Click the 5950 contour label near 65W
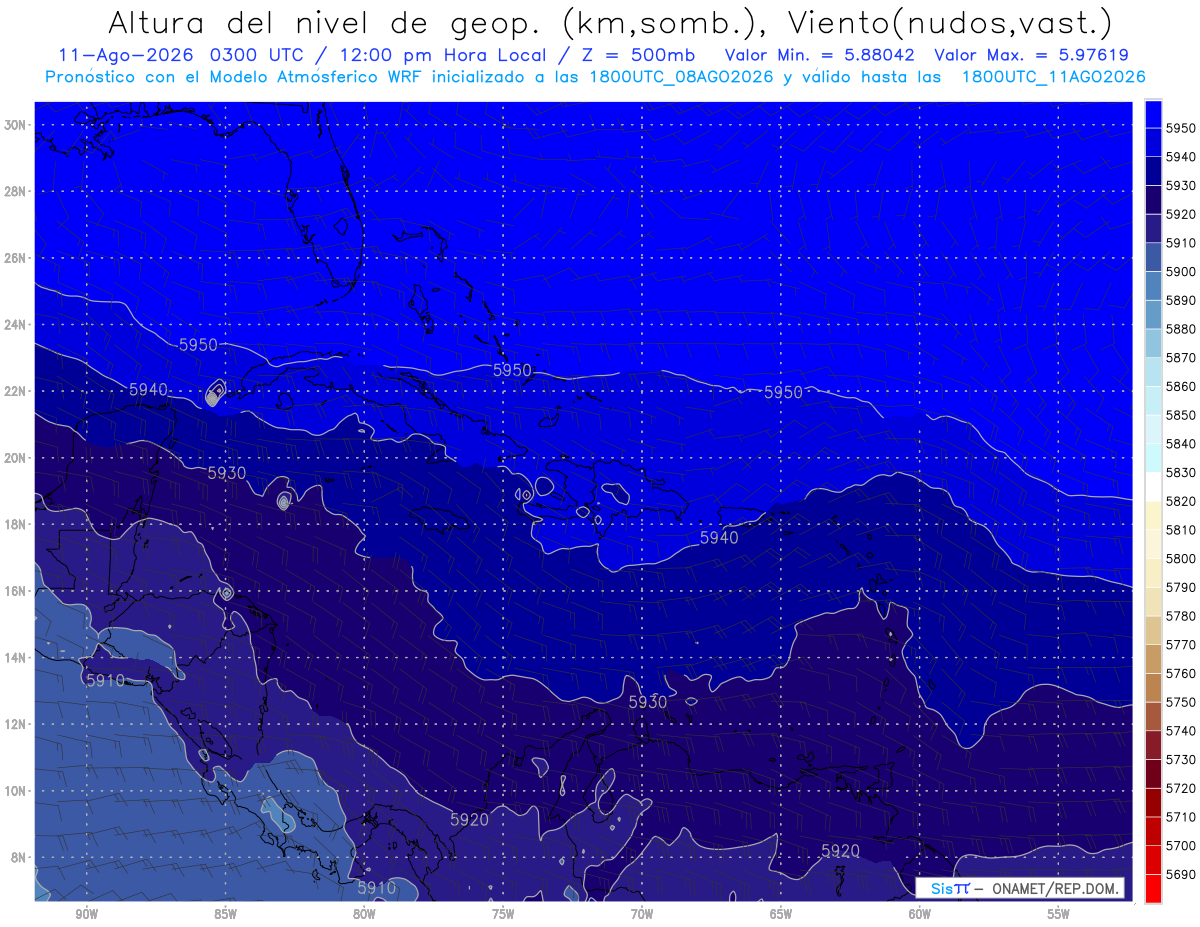 pos(783,393)
